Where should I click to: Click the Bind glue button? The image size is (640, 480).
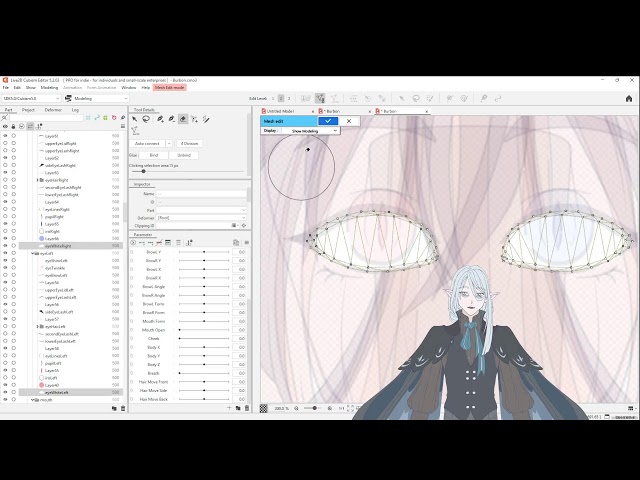coord(153,155)
